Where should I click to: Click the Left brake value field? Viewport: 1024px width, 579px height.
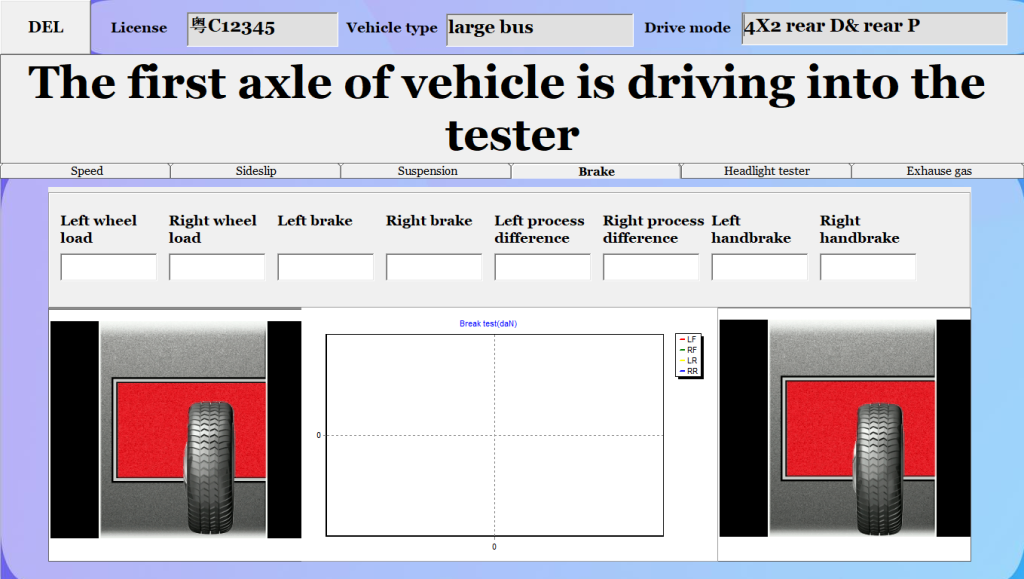pyautogui.click(x=325, y=267)
